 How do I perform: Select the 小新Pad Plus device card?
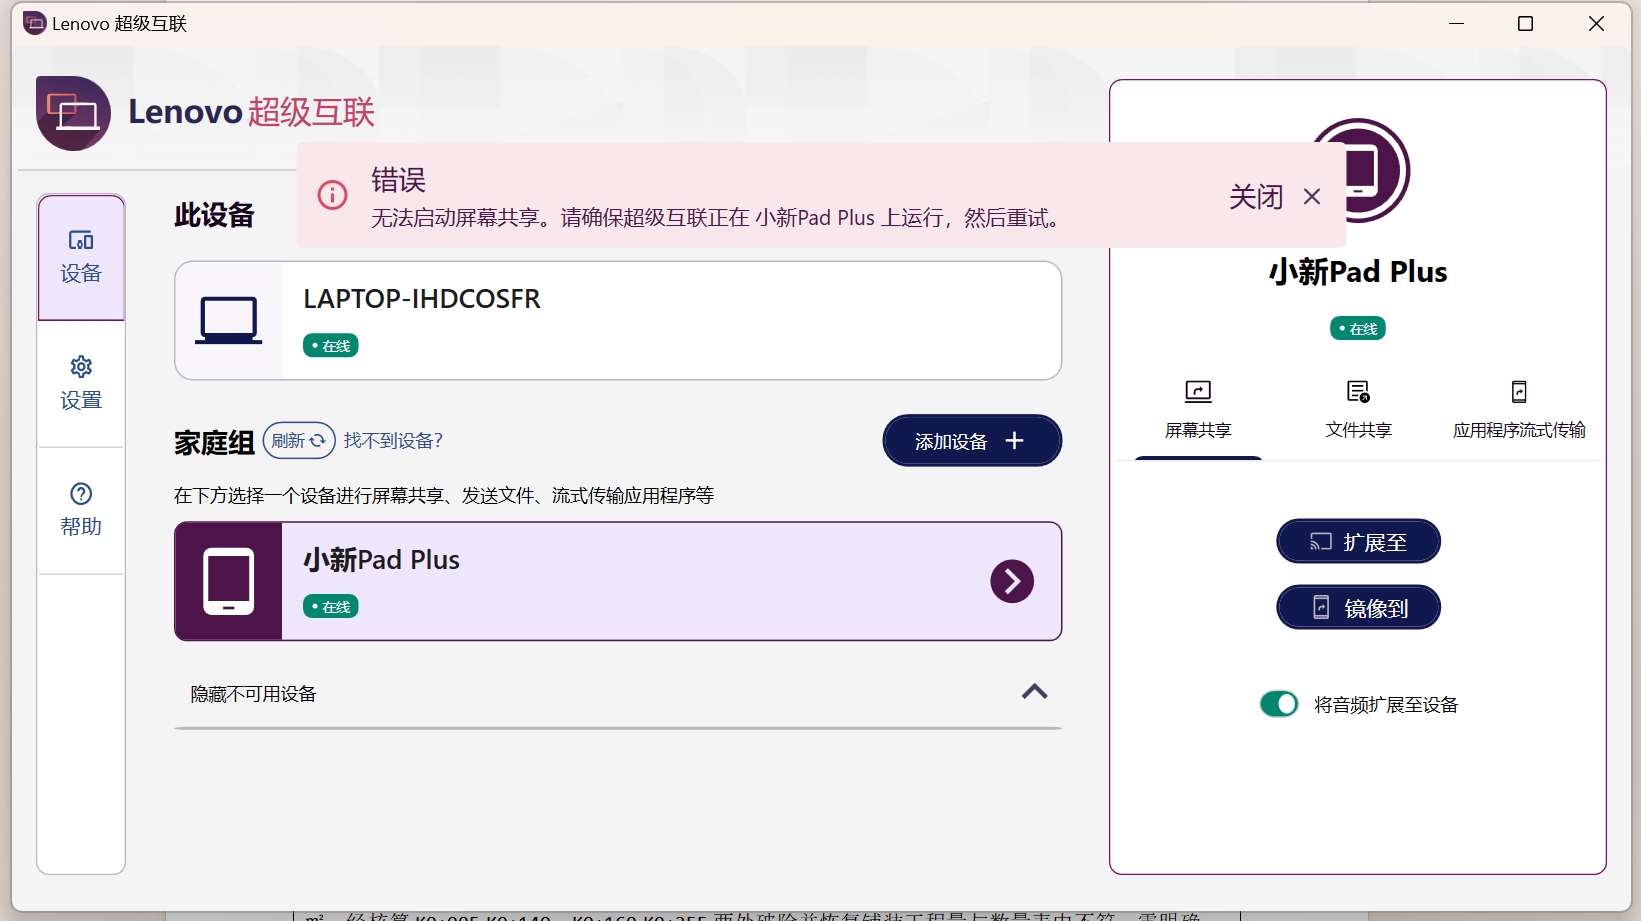click(618, 581)
